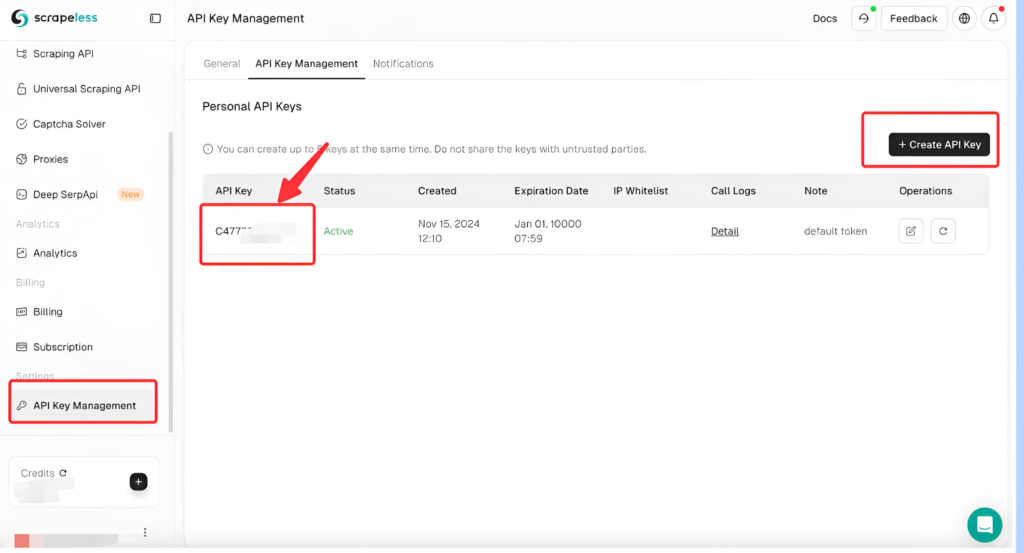Click the Universal Scraping API lock icon
This screenshot has height=553, width=1024.
pyautogui.click(x=22, y=89)
